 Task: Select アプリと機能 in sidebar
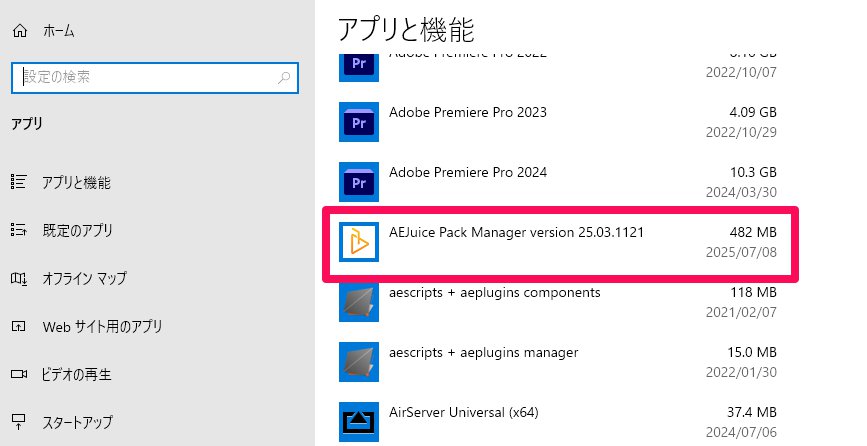[76, 182]
